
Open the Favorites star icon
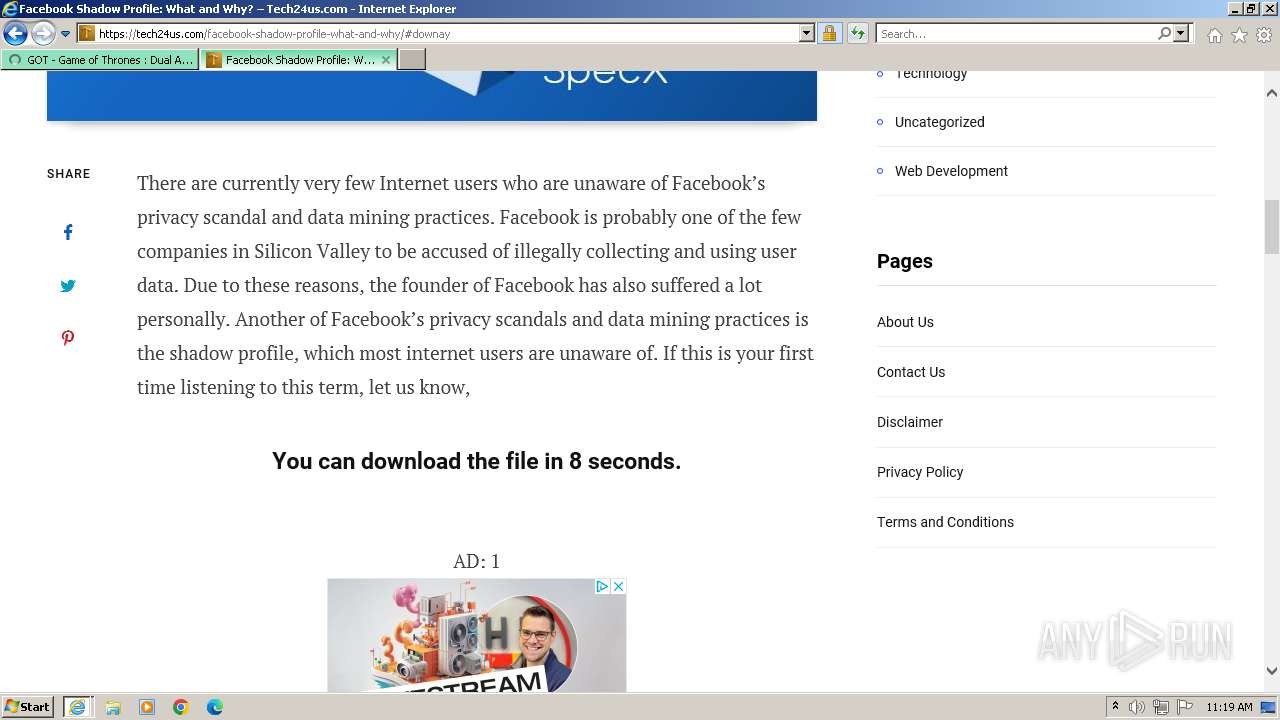tap(1239, 35)
